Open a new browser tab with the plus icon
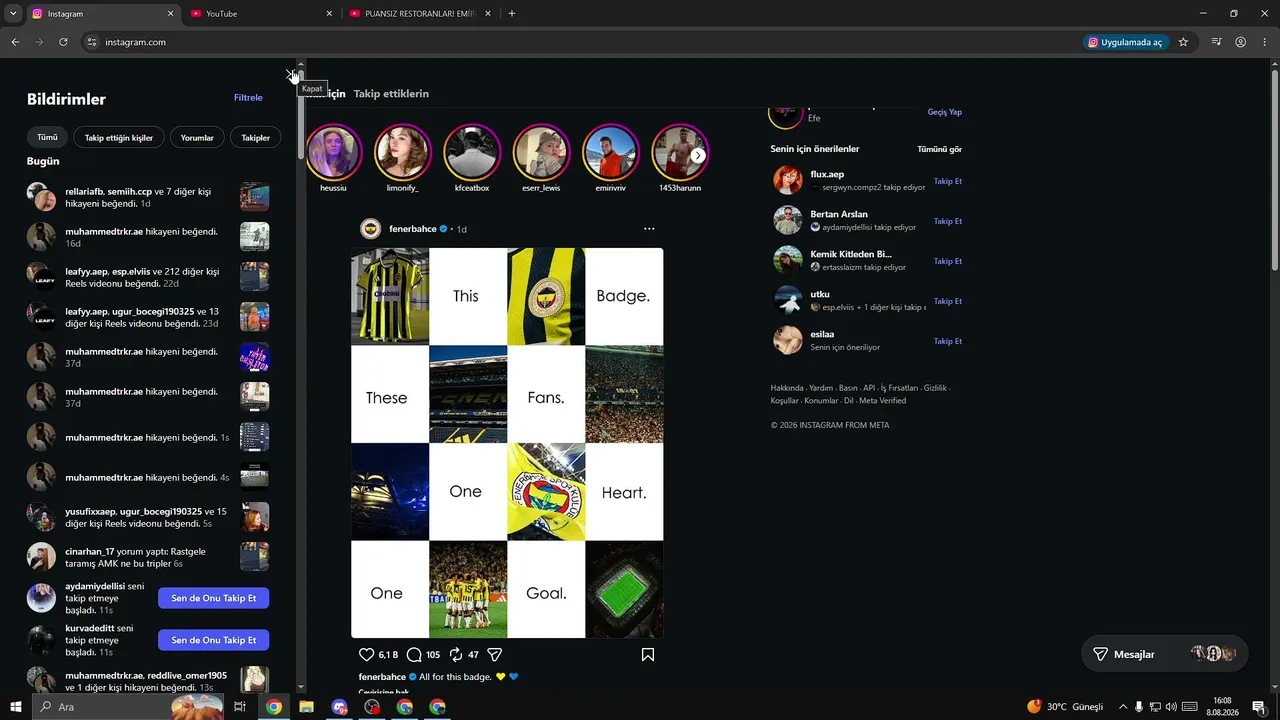The width and height of the screenshot is (1280, 720). [x=512, y=14]
